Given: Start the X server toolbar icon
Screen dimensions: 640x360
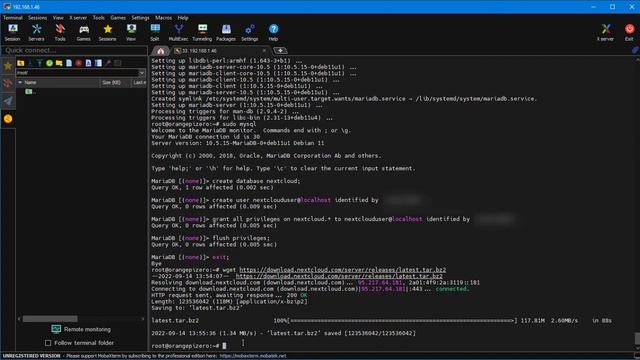Looking at the screenshot, I should pos(605,32).
